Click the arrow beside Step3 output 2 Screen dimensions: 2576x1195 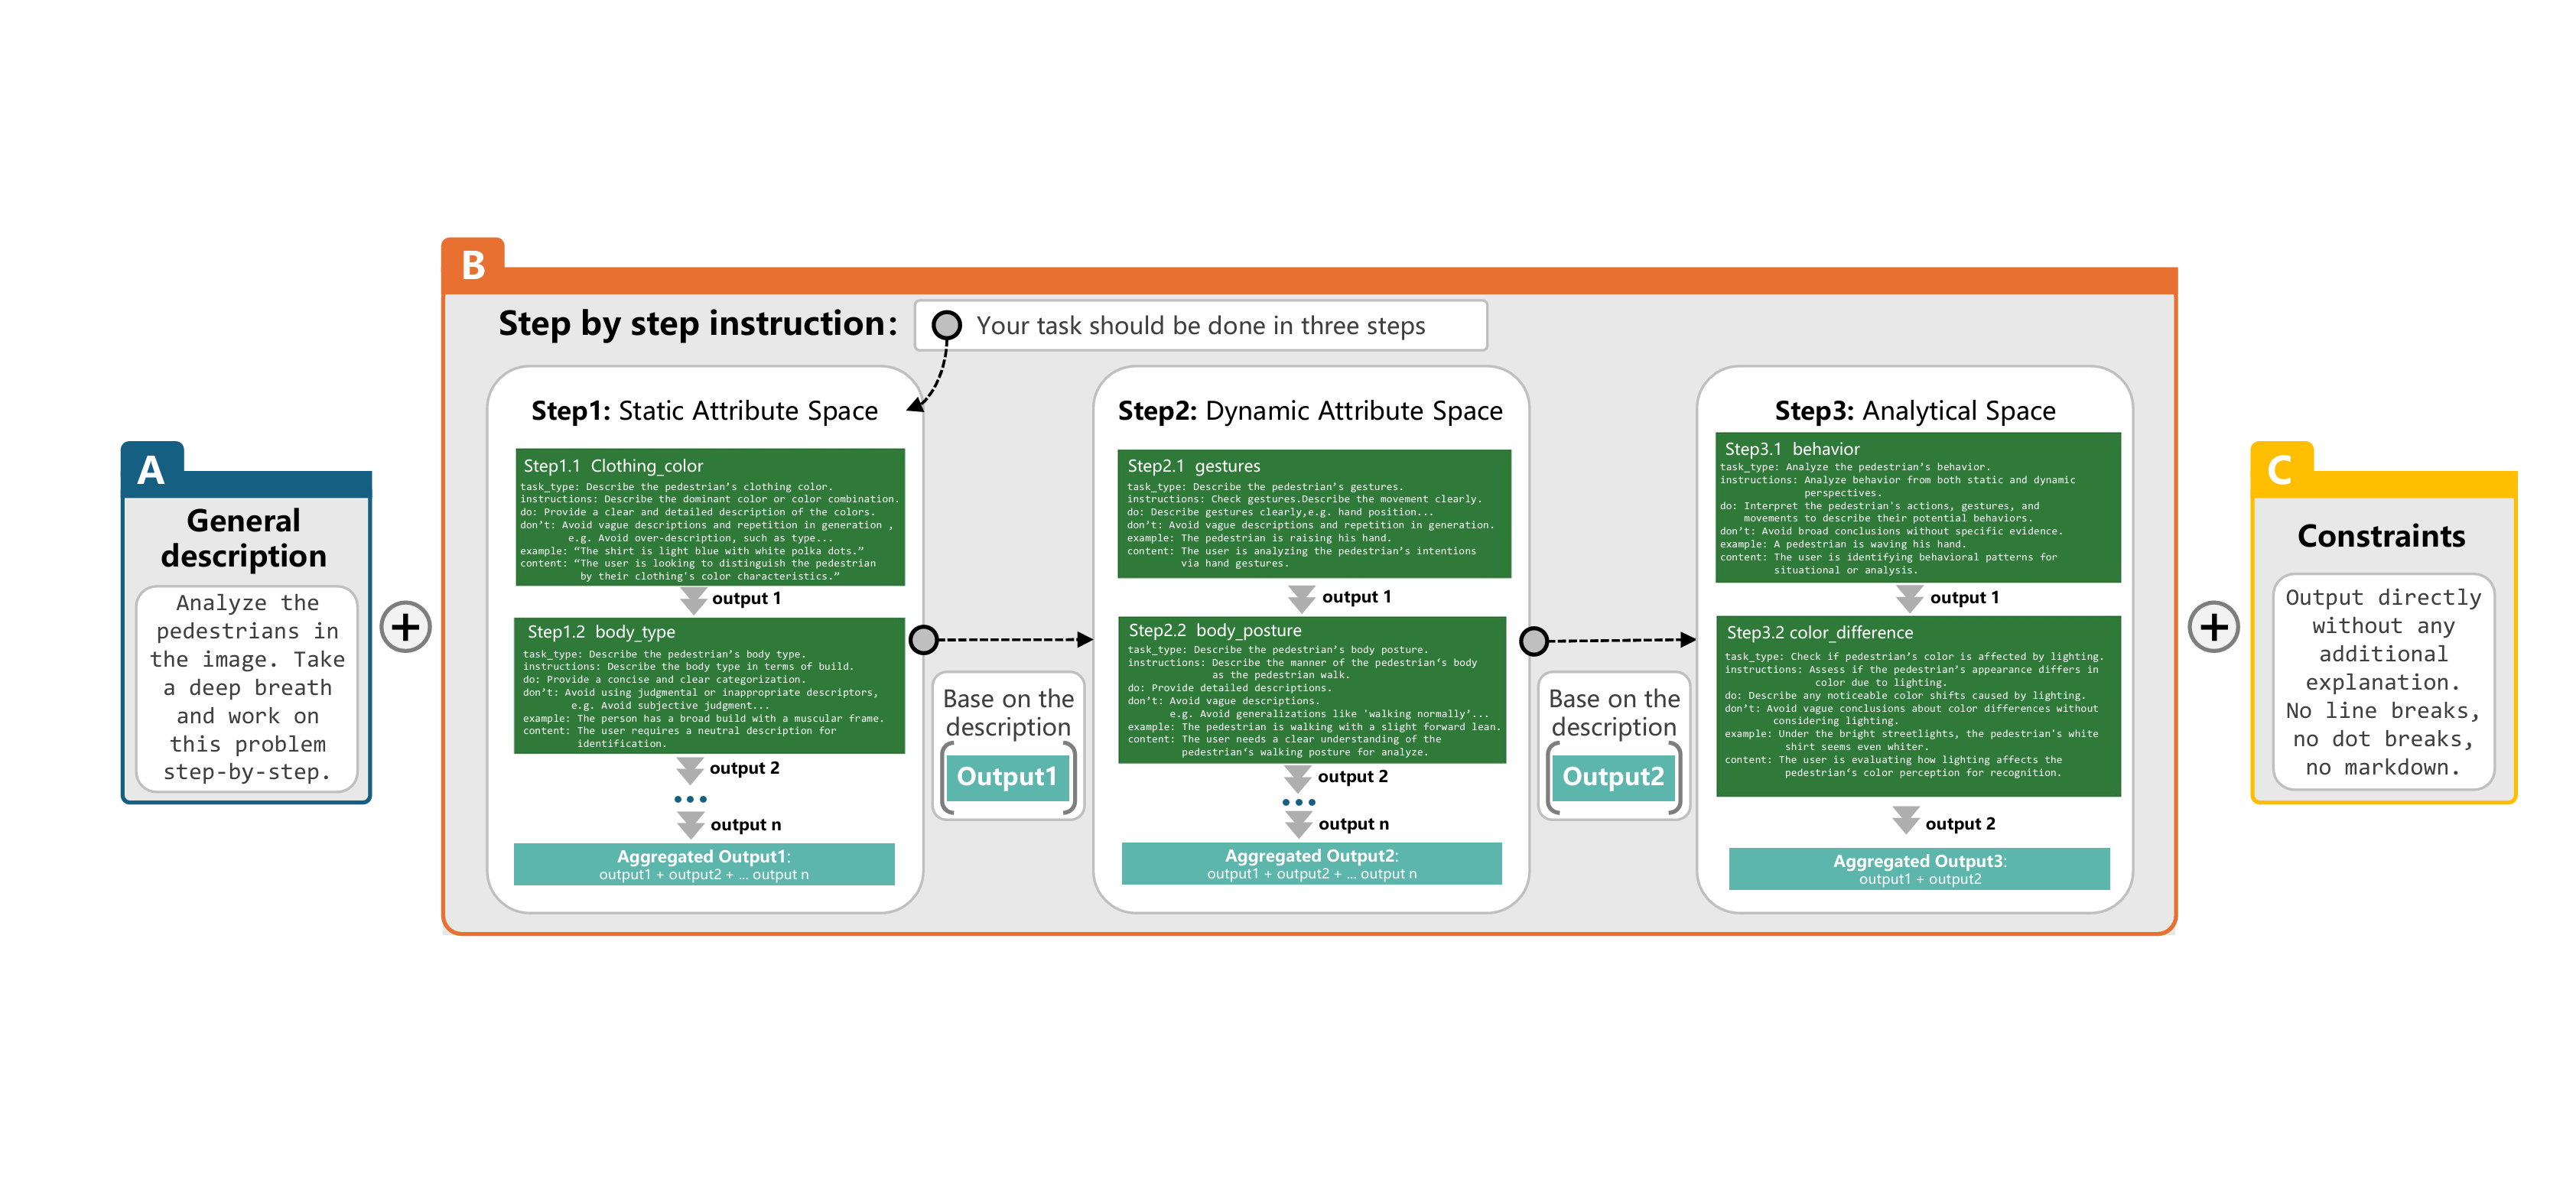click(x=1905, y=820)
